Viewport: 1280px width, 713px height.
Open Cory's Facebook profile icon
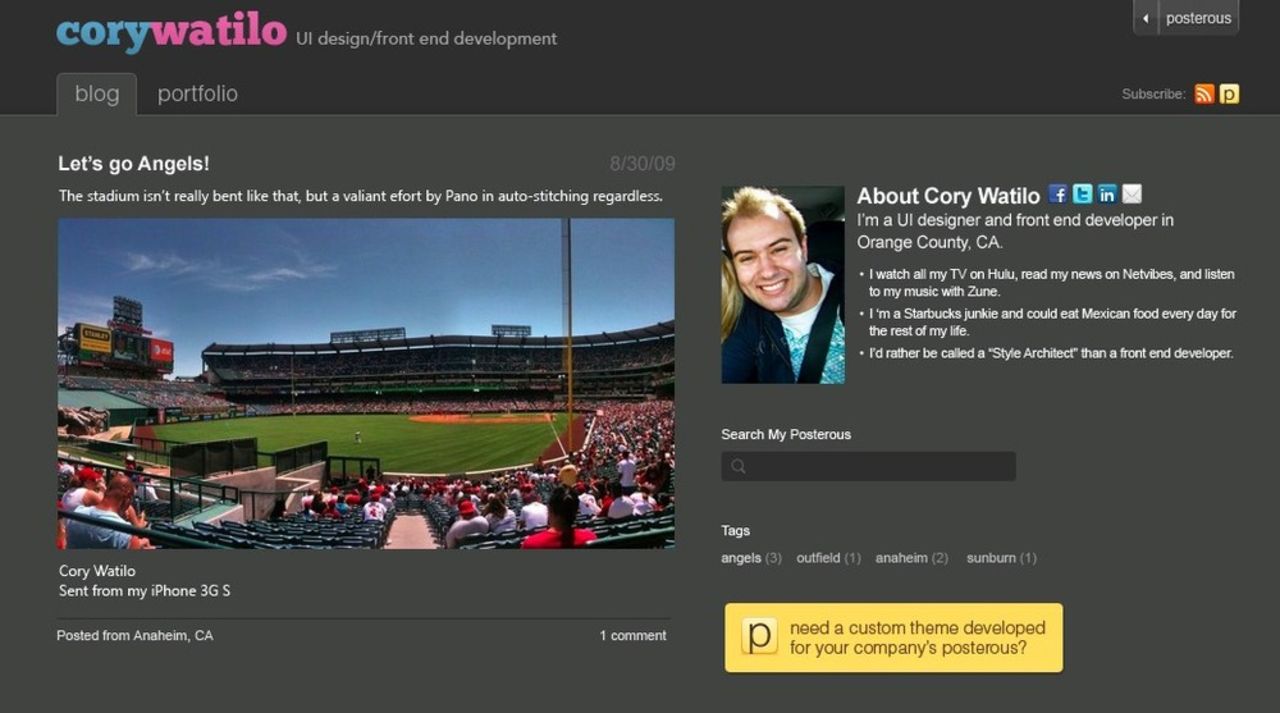[1058, 194]
